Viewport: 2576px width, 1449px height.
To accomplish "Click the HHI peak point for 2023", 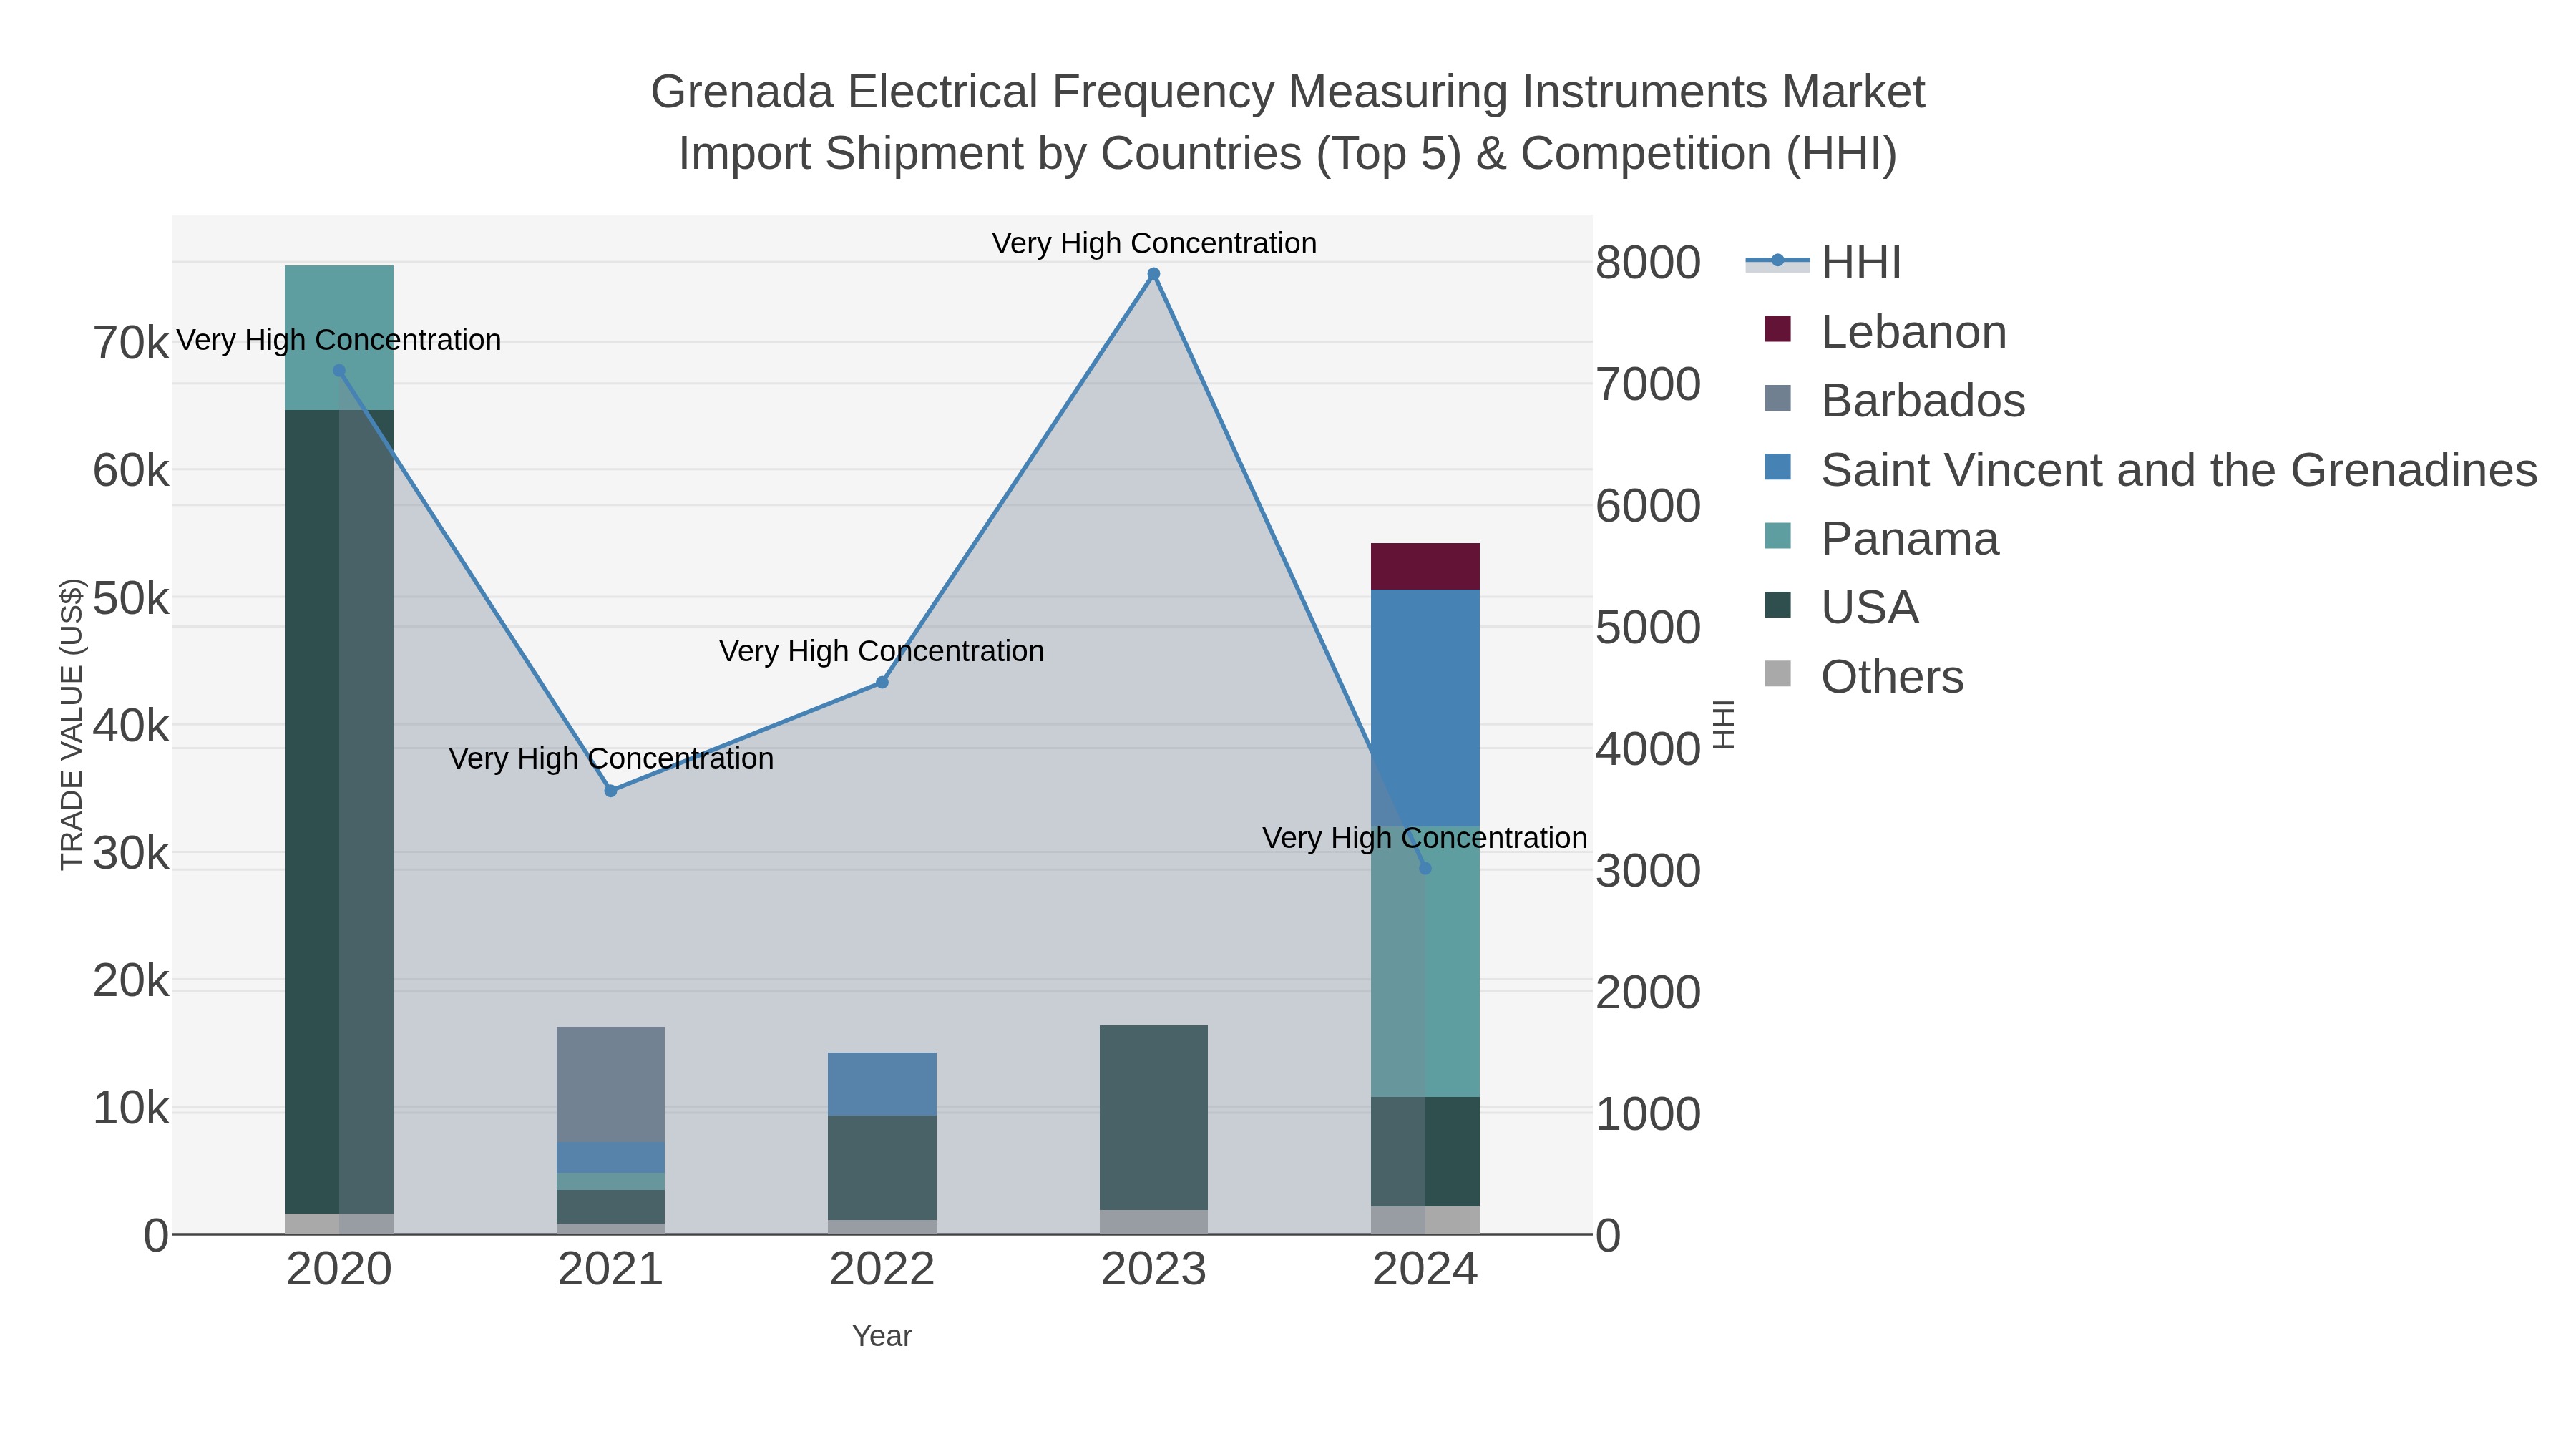I will 1154,274.
